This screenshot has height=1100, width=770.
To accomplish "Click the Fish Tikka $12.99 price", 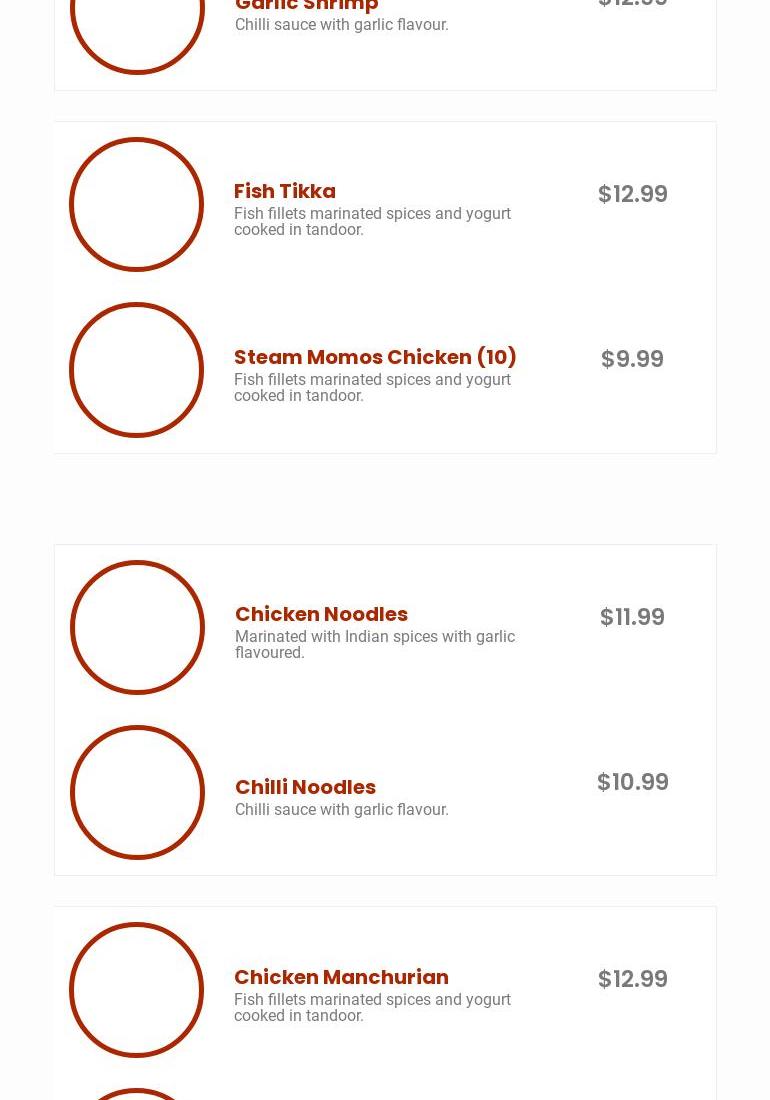I will pos(632,194).
